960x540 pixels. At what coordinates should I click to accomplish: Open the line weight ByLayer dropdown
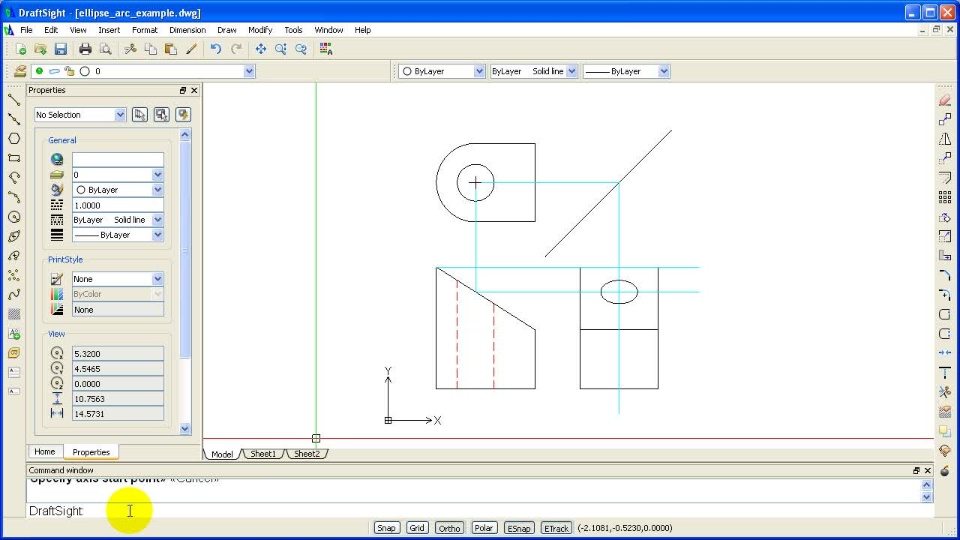click(664, 71)
